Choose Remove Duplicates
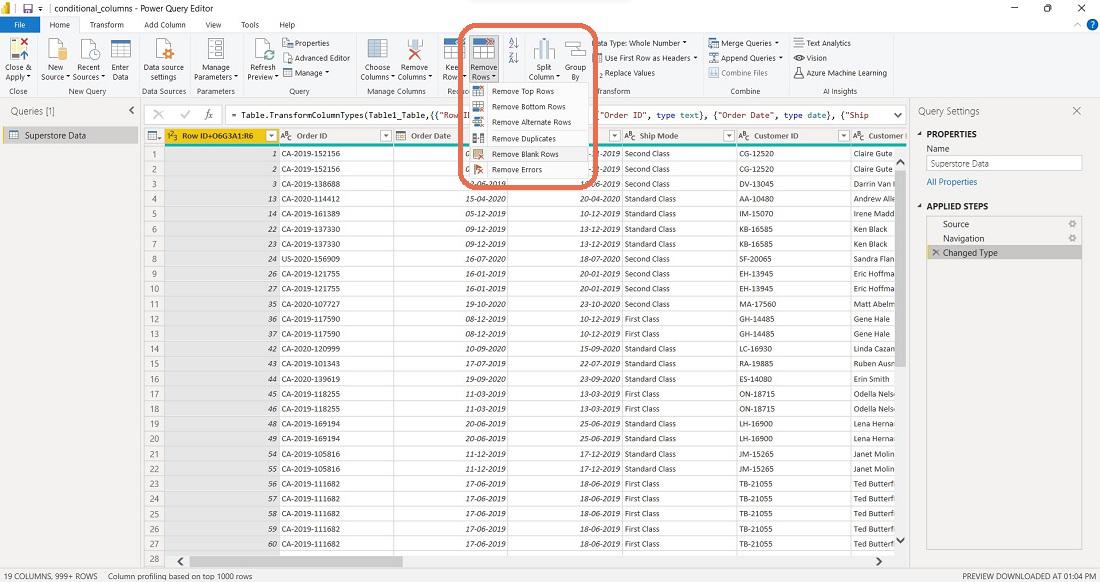Image resolution: width=1100 pixels, height=582 pixels. tap(528, 139)
